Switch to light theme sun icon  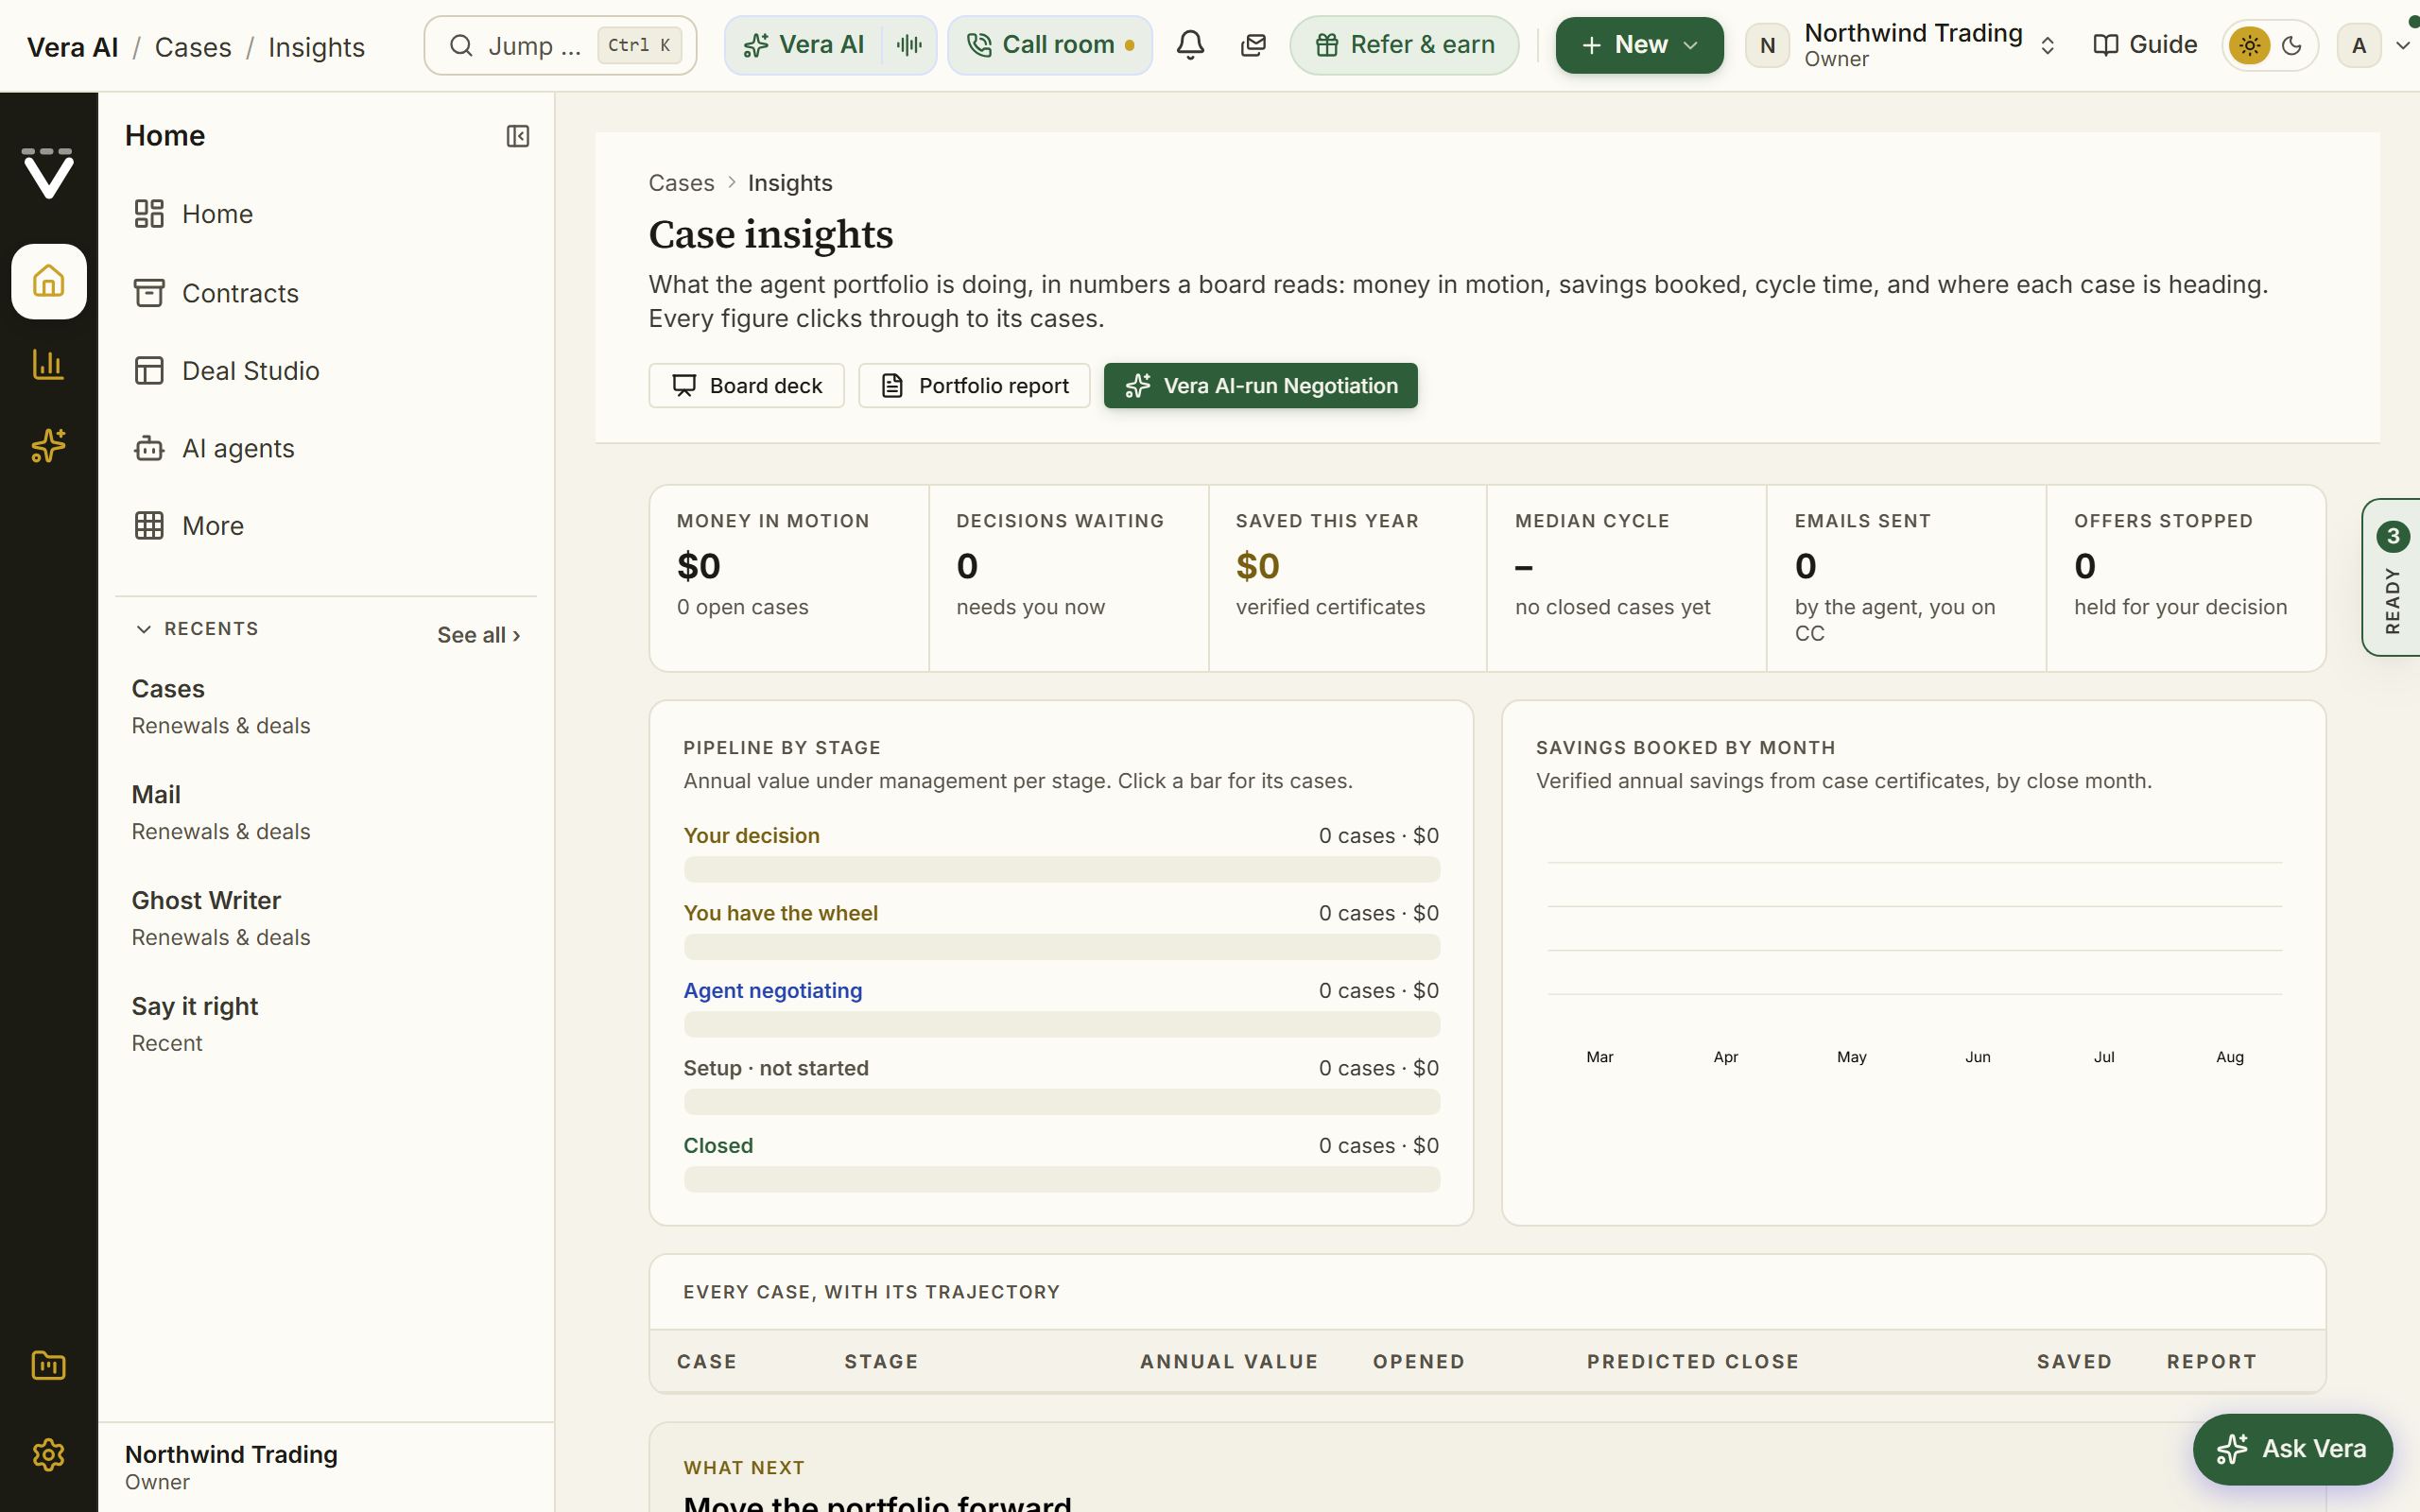2249,45
